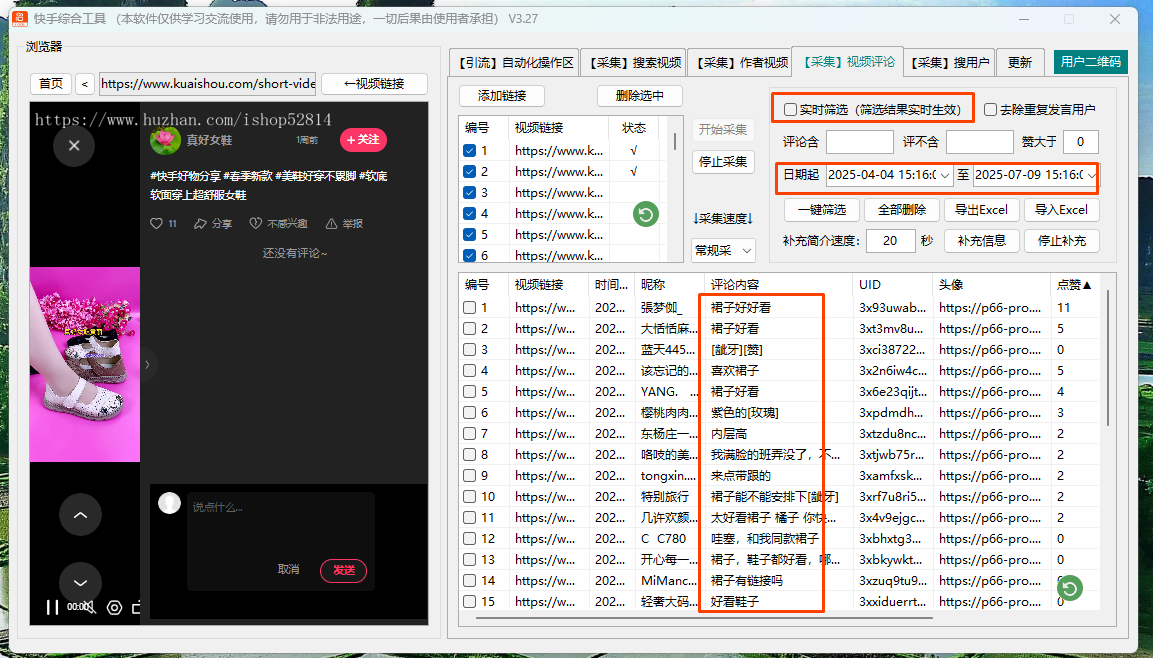Click the user avatar beside comment box
1153x658 pixels.
[169, 503]
